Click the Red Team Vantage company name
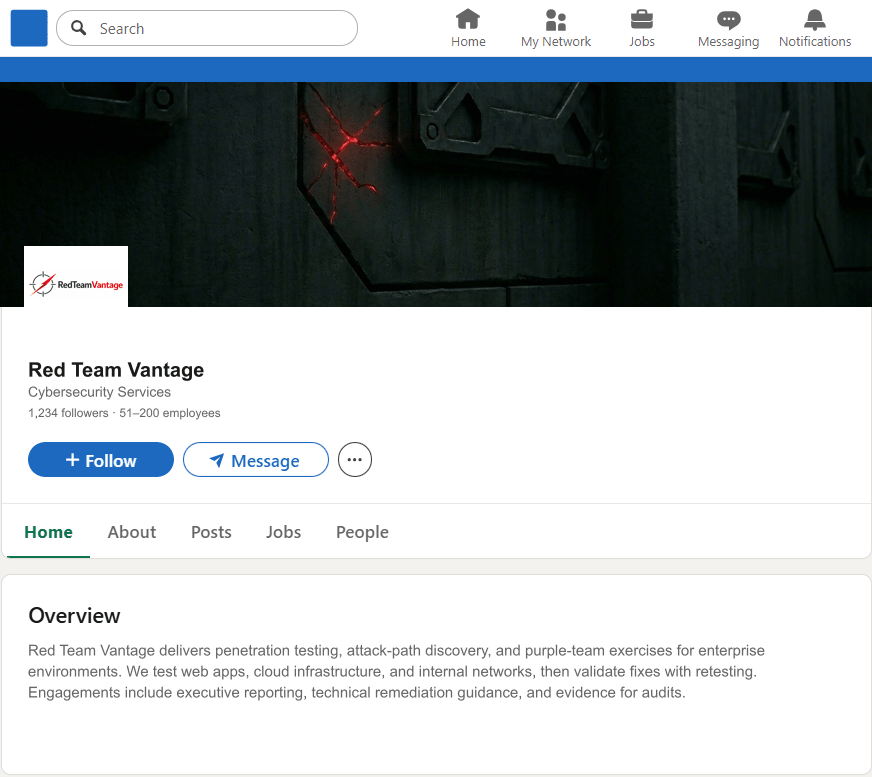The width and height of the screenshot is (872, 777). point(116,370)
